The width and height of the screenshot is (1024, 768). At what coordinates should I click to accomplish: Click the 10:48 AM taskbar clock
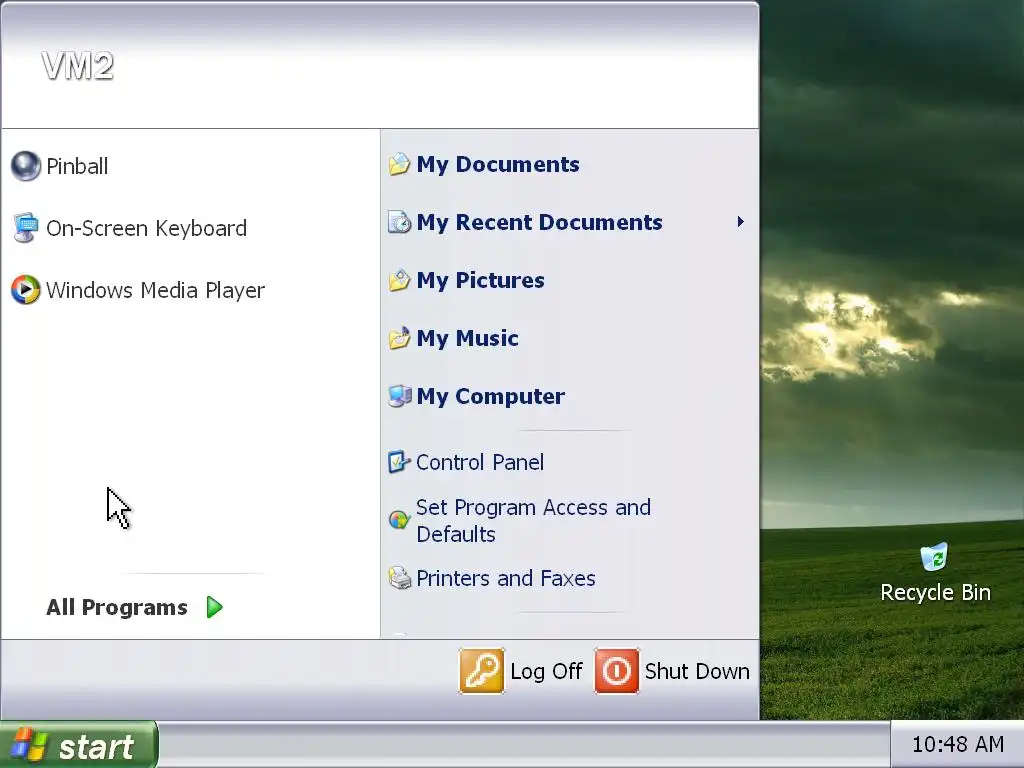957,744
